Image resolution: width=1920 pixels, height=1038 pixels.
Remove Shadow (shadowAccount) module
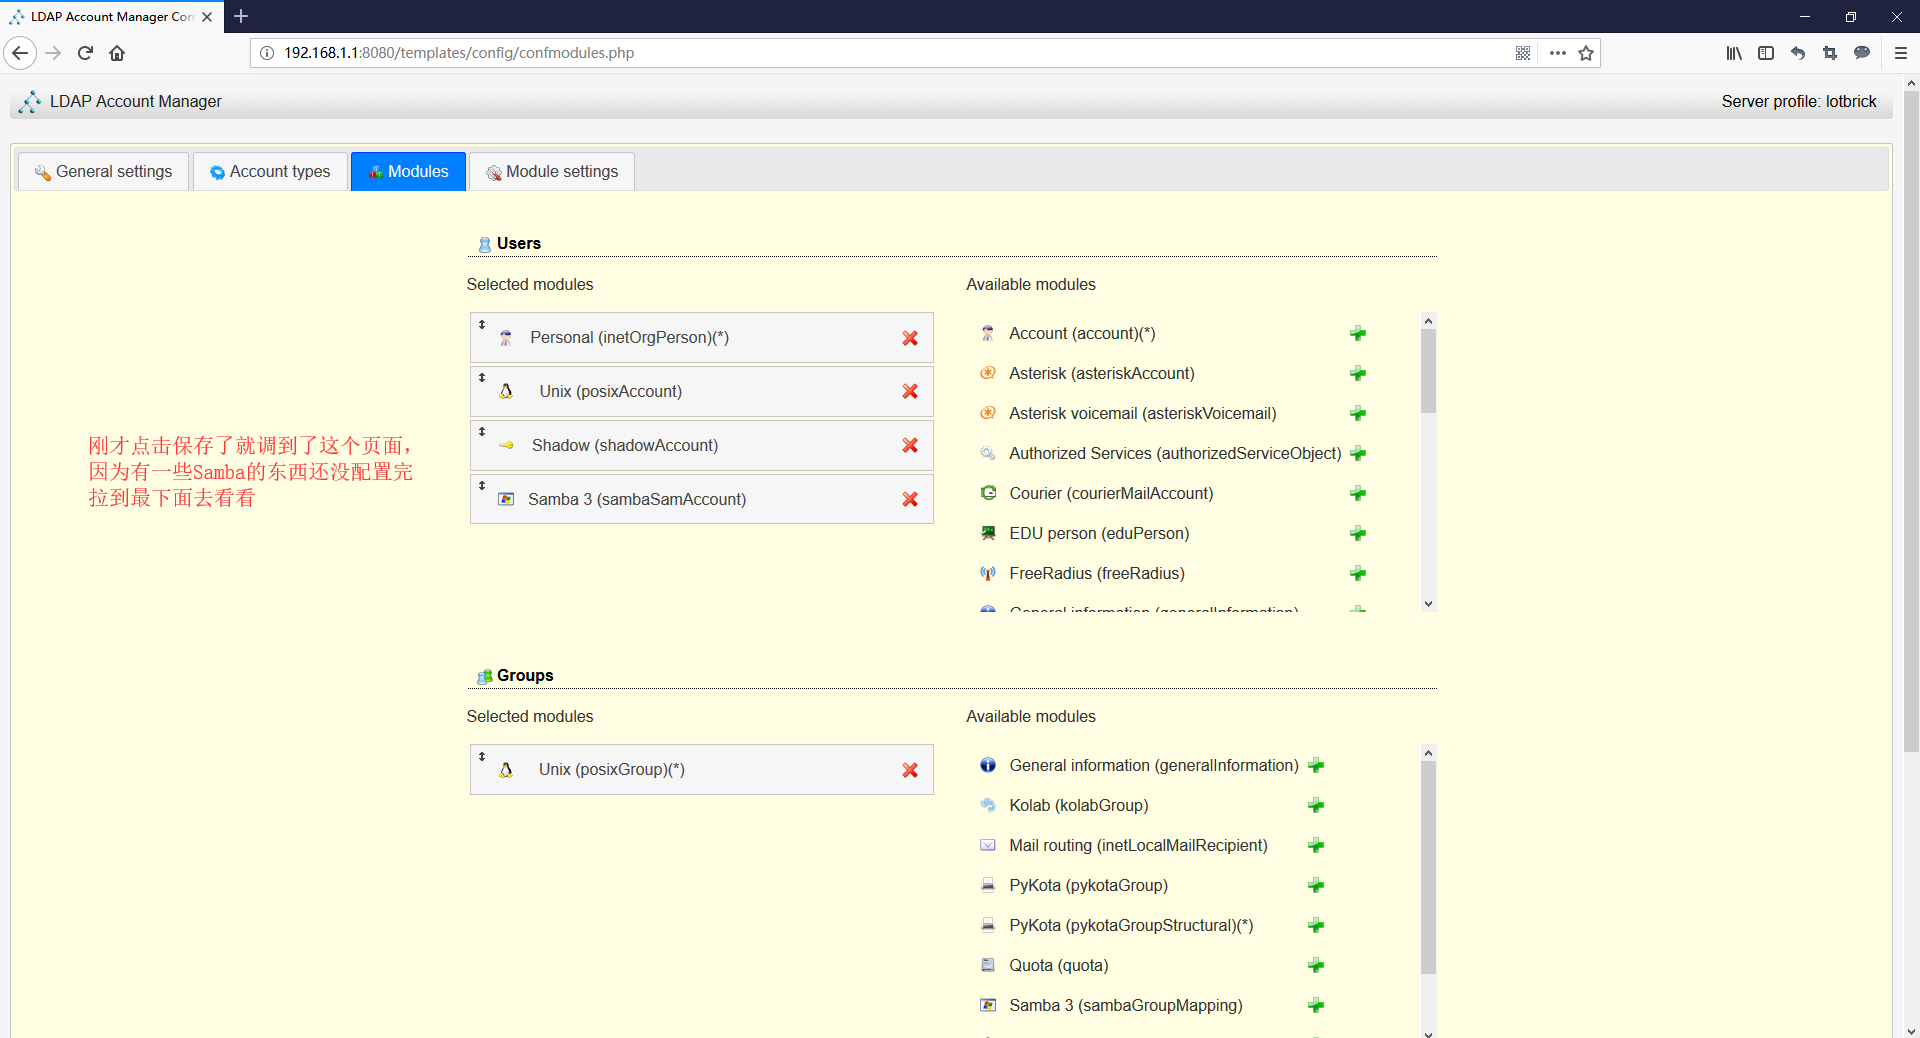tap(910, 445)
